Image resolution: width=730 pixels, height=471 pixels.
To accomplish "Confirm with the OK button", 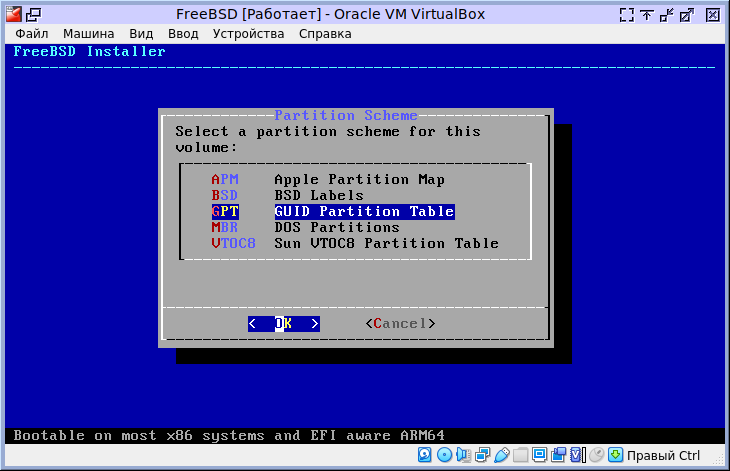I will pos(284,323).
